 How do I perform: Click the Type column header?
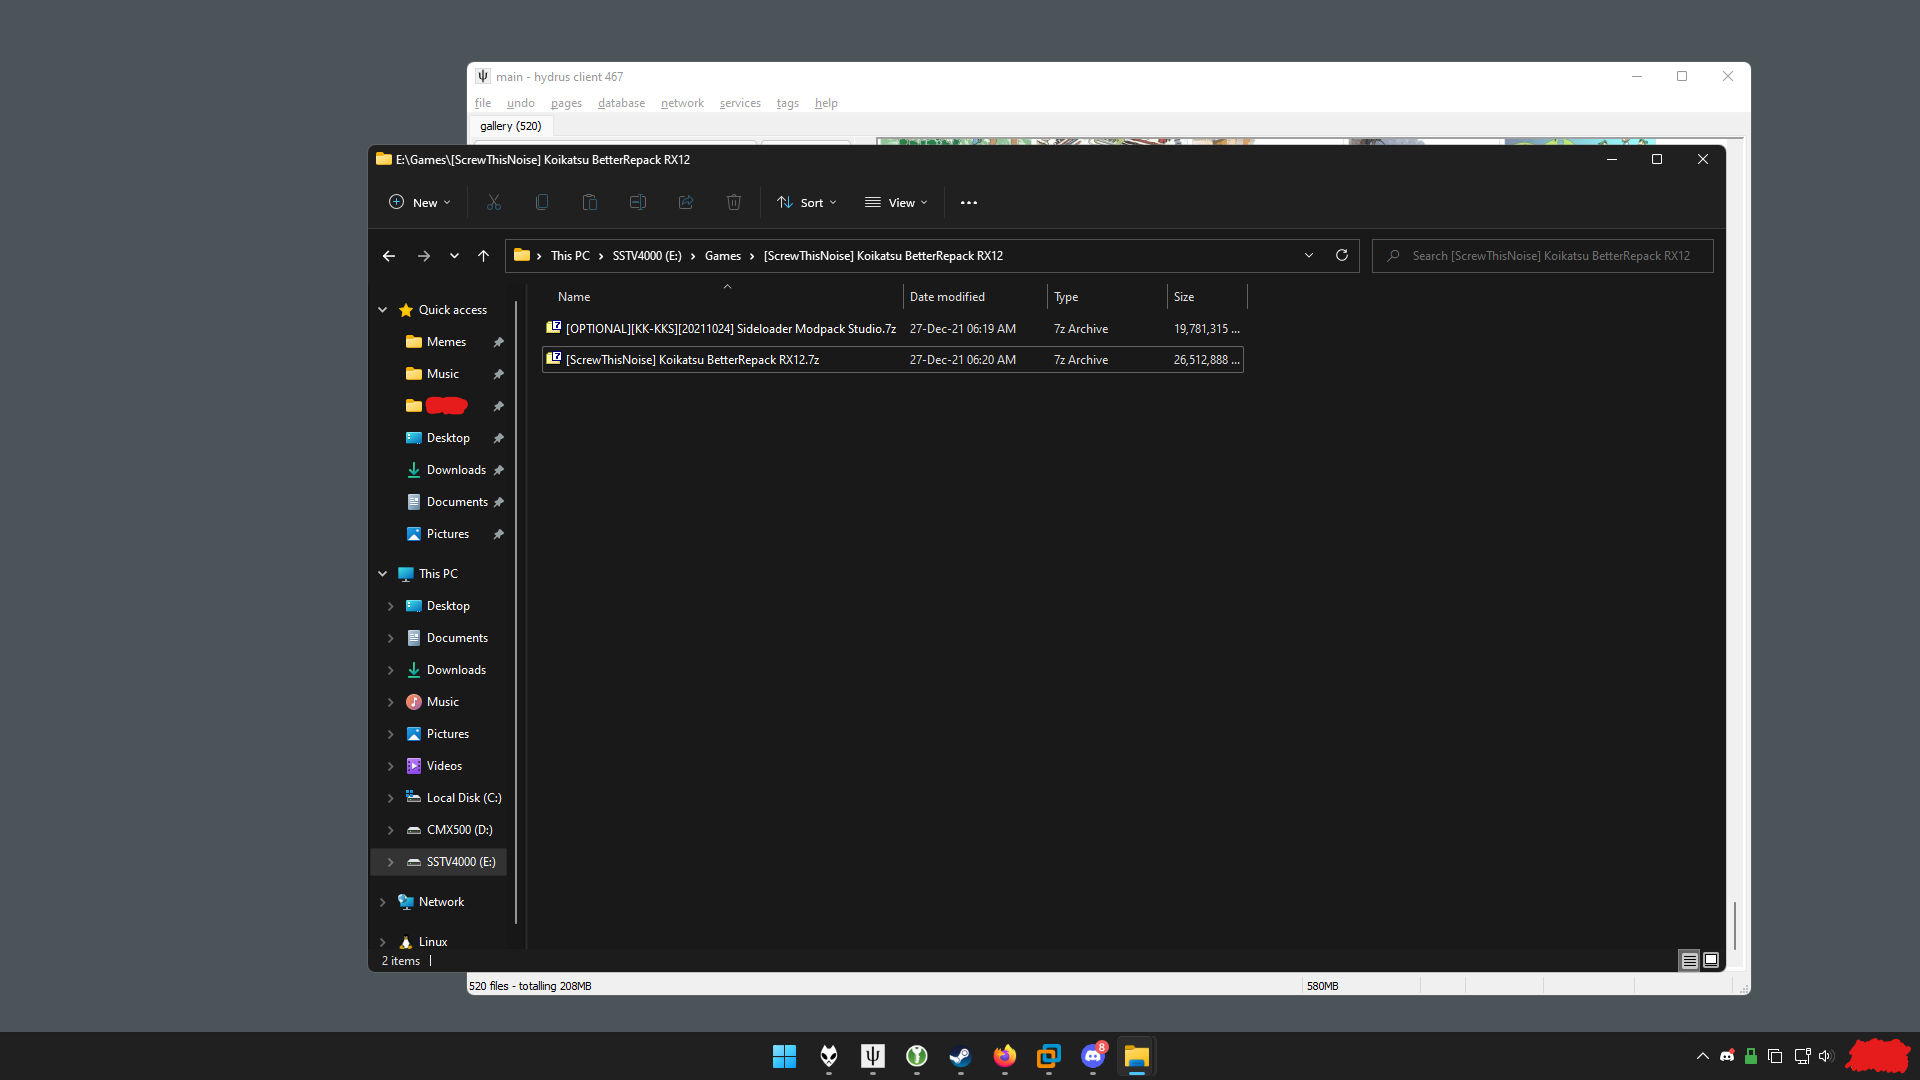[x=1107, y=297]
